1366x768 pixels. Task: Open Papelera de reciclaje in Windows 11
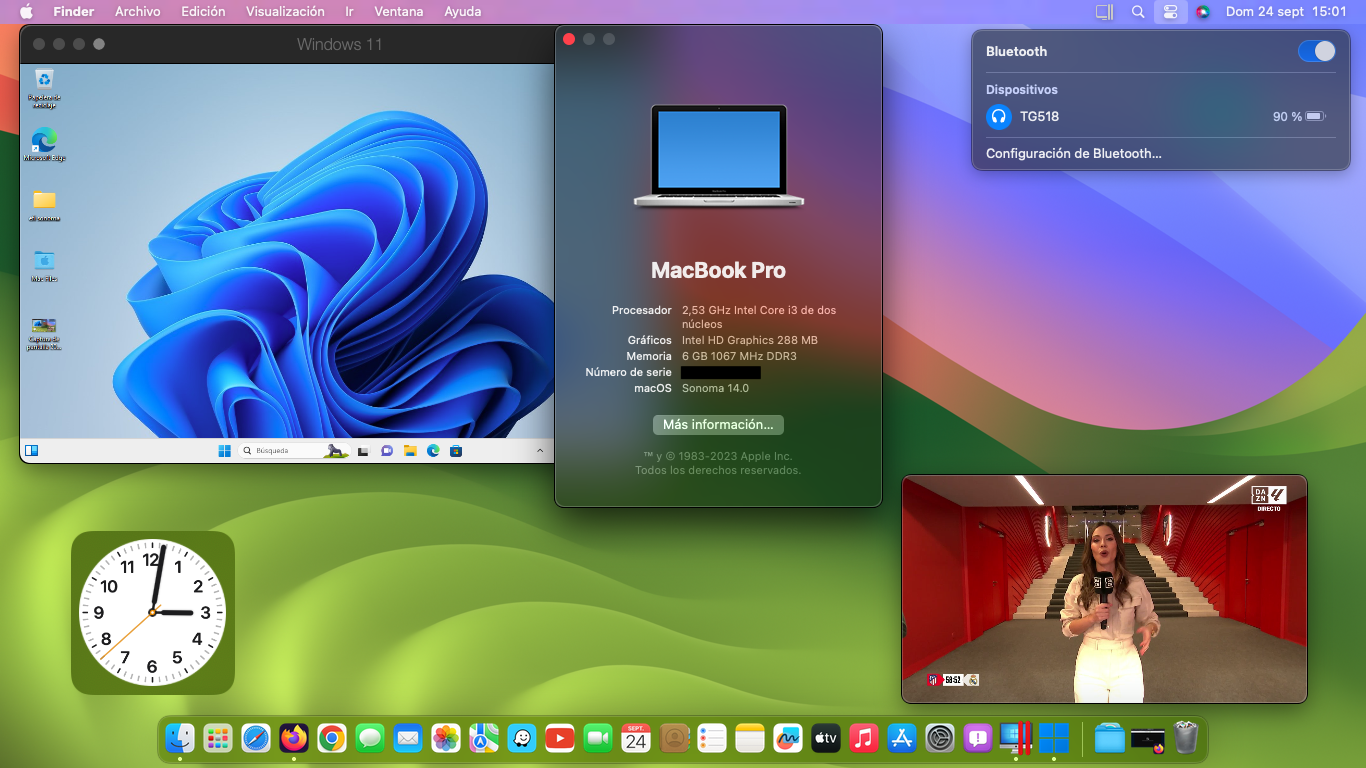(44, 88)
